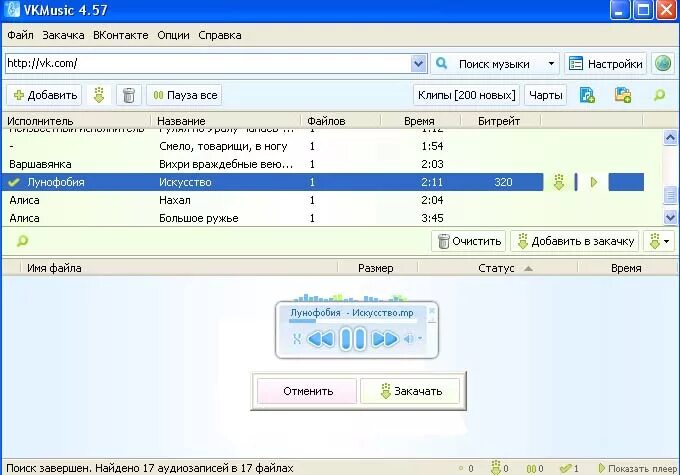Click the download arrow icon next to Добавить
The height and width of the screenshot is (475, 680).
(99, 95)
